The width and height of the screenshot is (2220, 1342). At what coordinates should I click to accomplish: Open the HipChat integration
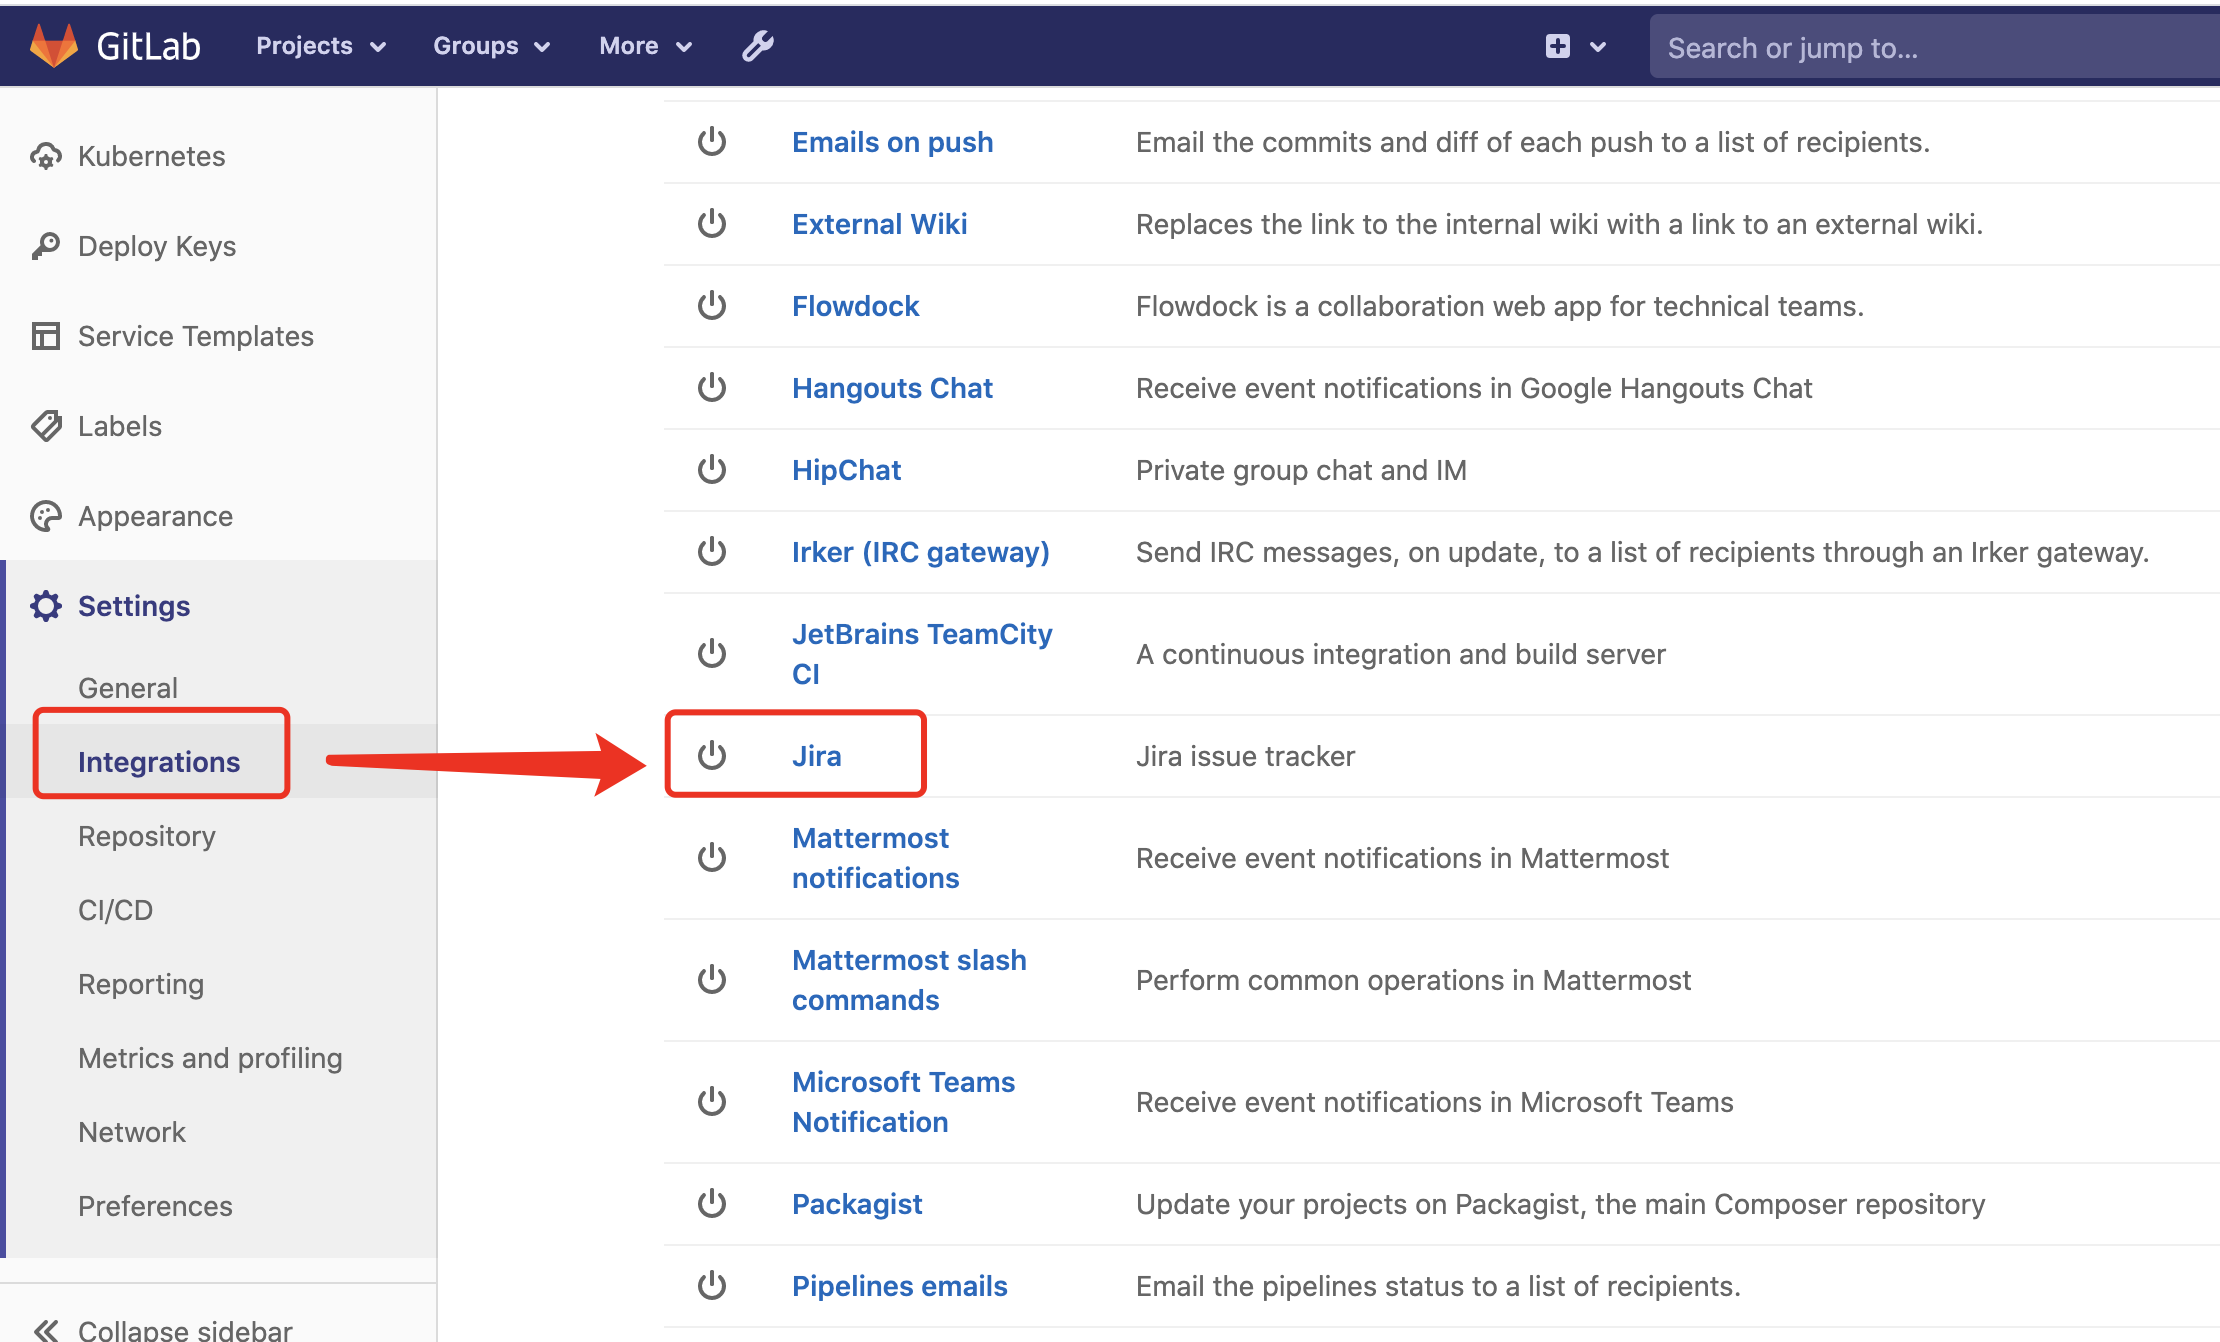coord(846,470)
